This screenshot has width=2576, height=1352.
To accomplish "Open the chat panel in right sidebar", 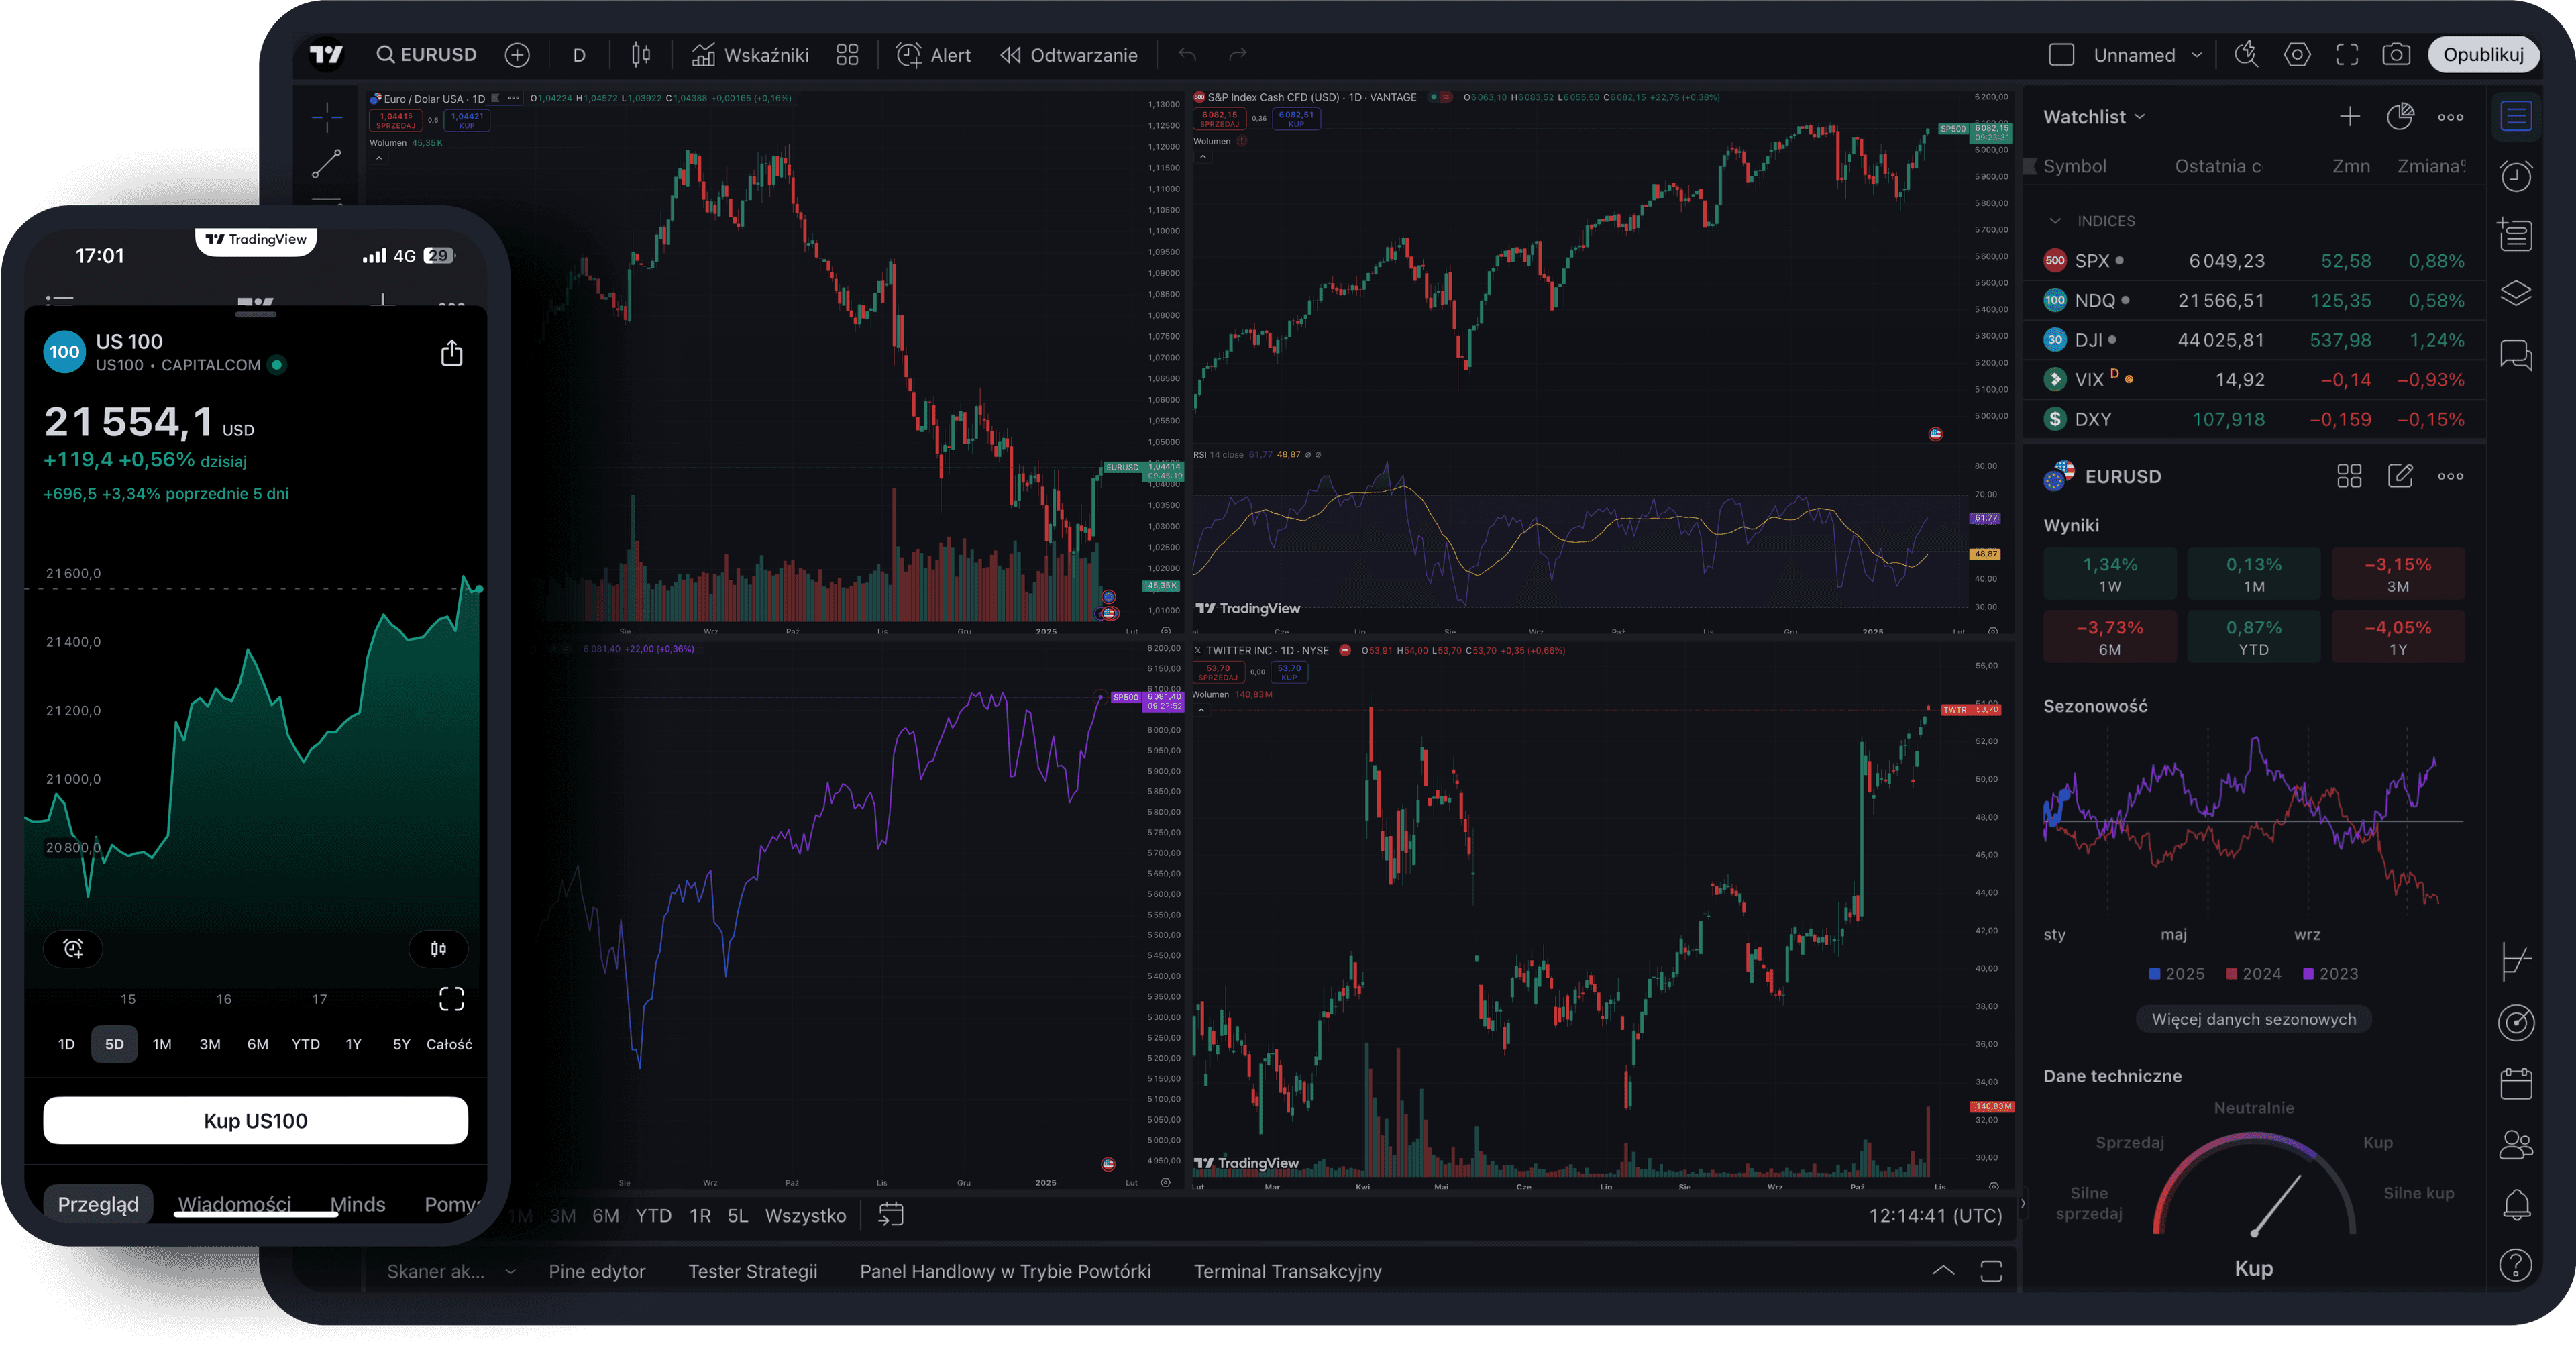I will click(x=2518, y=355).
